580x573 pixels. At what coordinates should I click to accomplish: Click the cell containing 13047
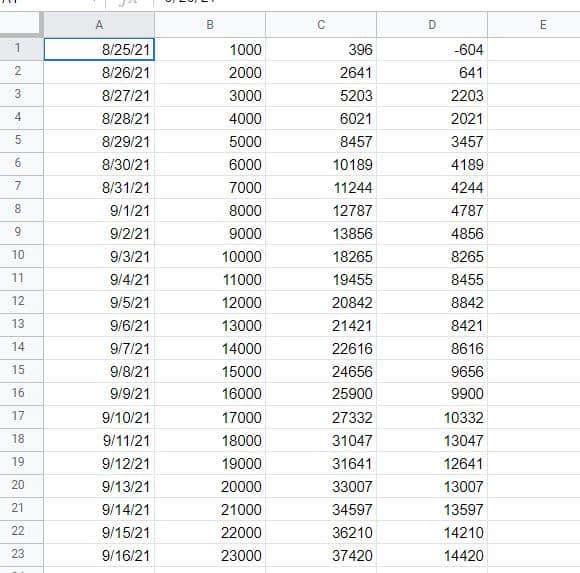click(432, 440)
